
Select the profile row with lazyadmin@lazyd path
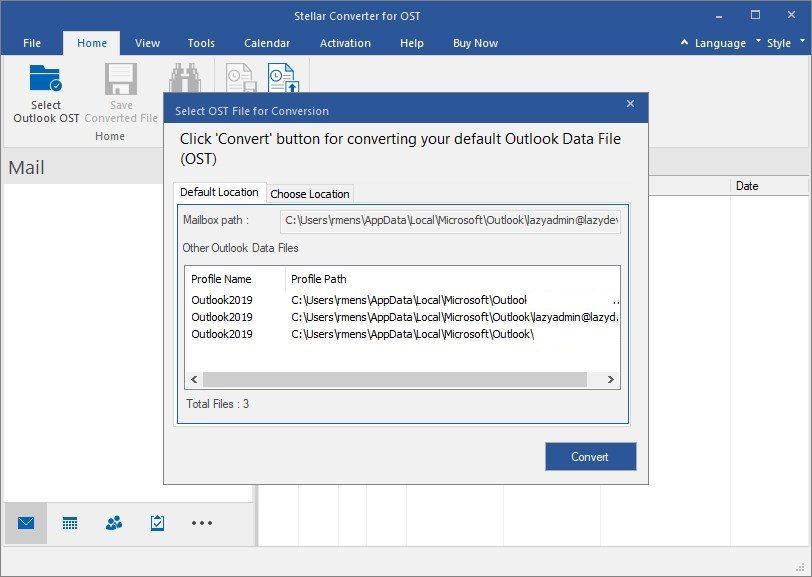(x=402, y=317)
